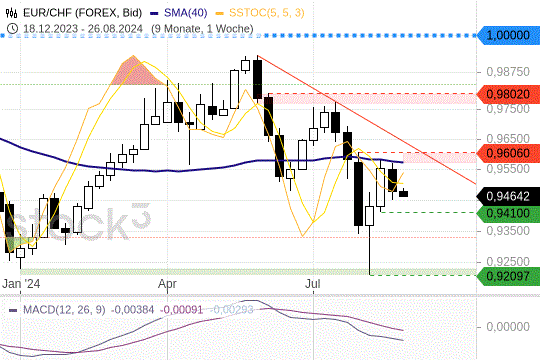Screen dimensions: 540x360
Task: Click the 0,96500 axis value
Action: 508,138
